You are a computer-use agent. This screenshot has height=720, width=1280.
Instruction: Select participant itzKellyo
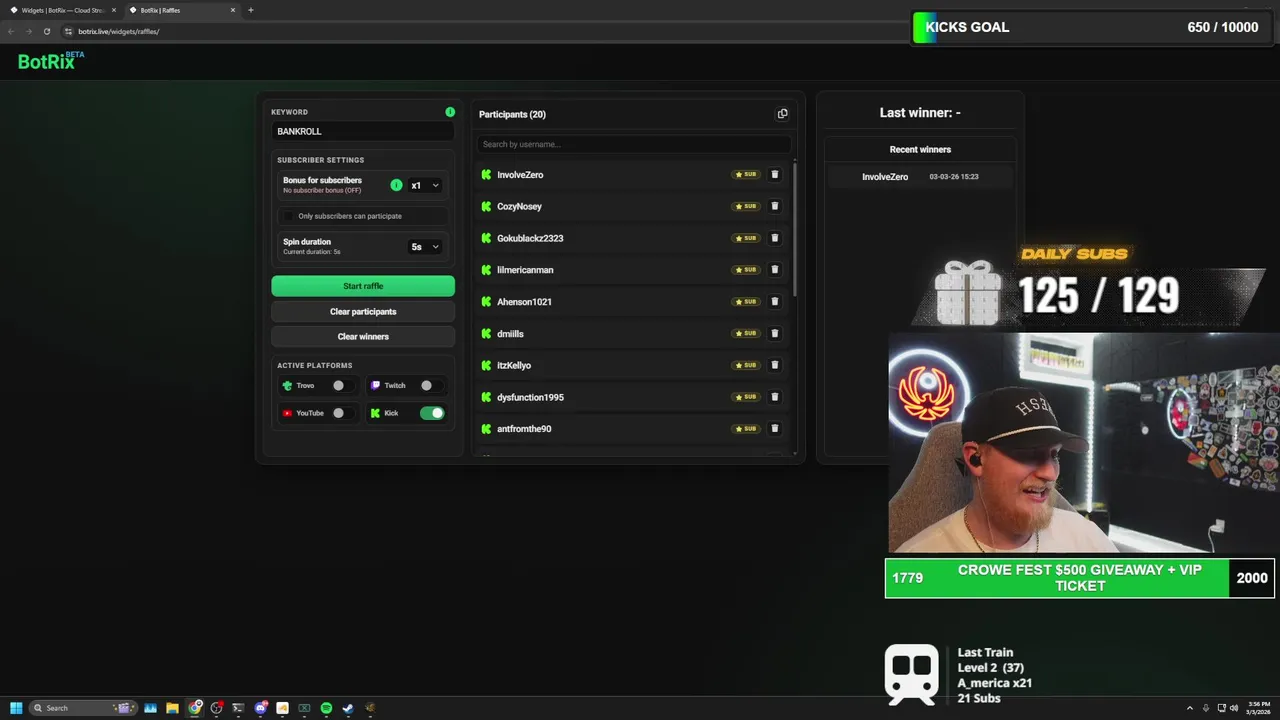[x=514, y=365]
